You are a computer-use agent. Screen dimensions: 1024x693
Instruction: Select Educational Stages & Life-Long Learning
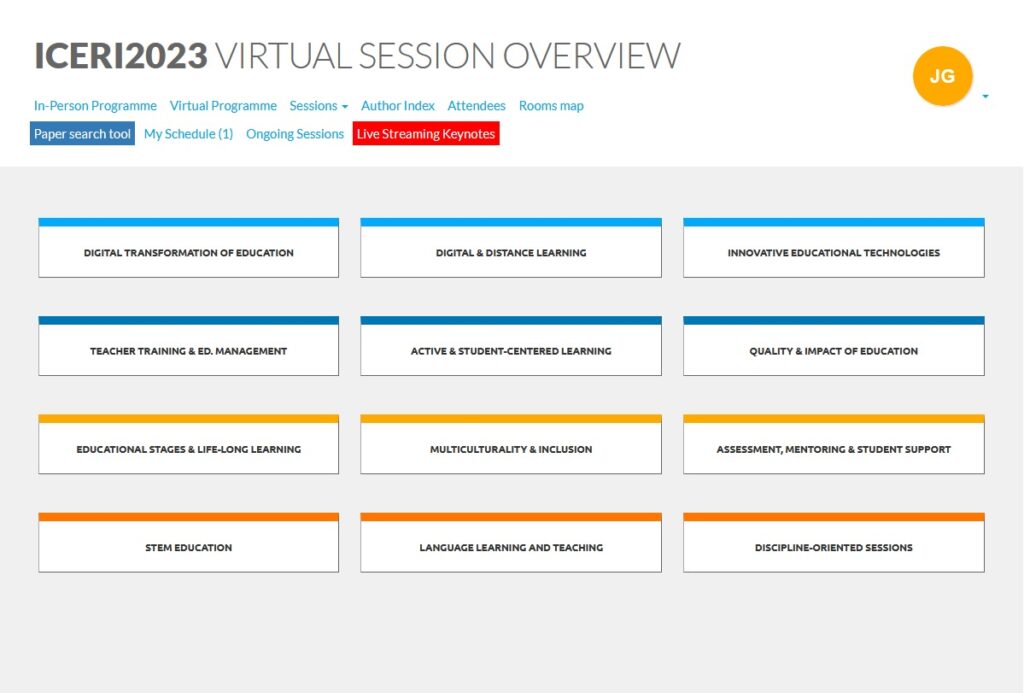[189, 444]
